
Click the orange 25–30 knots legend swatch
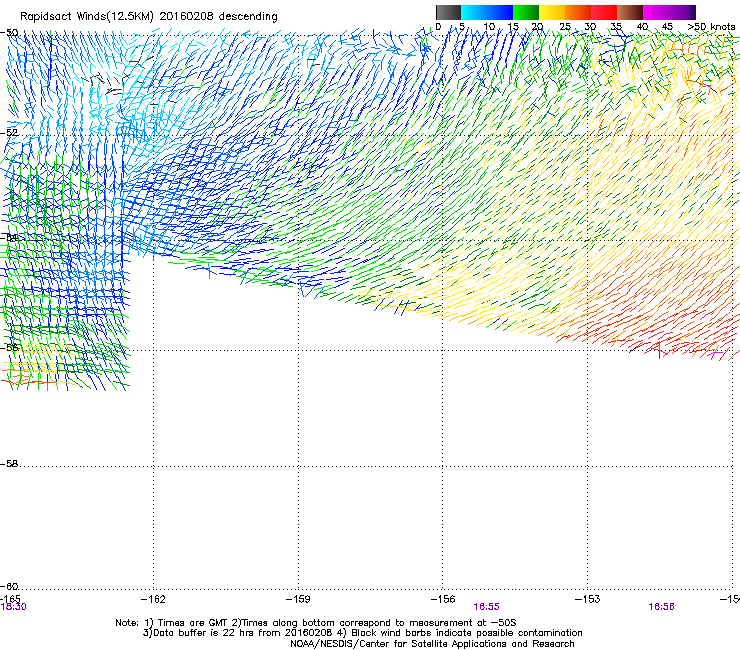click(578, 12)
